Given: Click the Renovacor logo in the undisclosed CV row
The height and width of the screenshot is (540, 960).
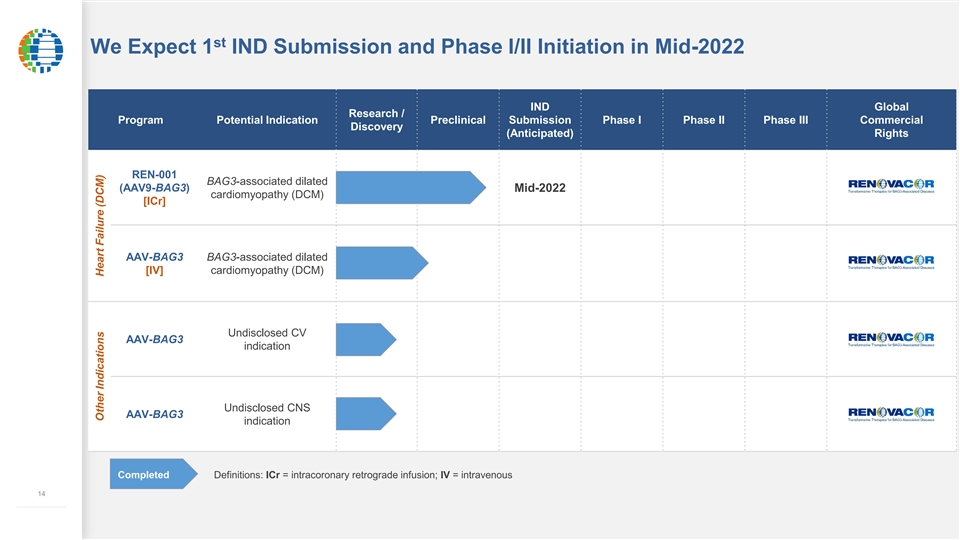Looking at the screenshot, I should [x=891, y=338].
